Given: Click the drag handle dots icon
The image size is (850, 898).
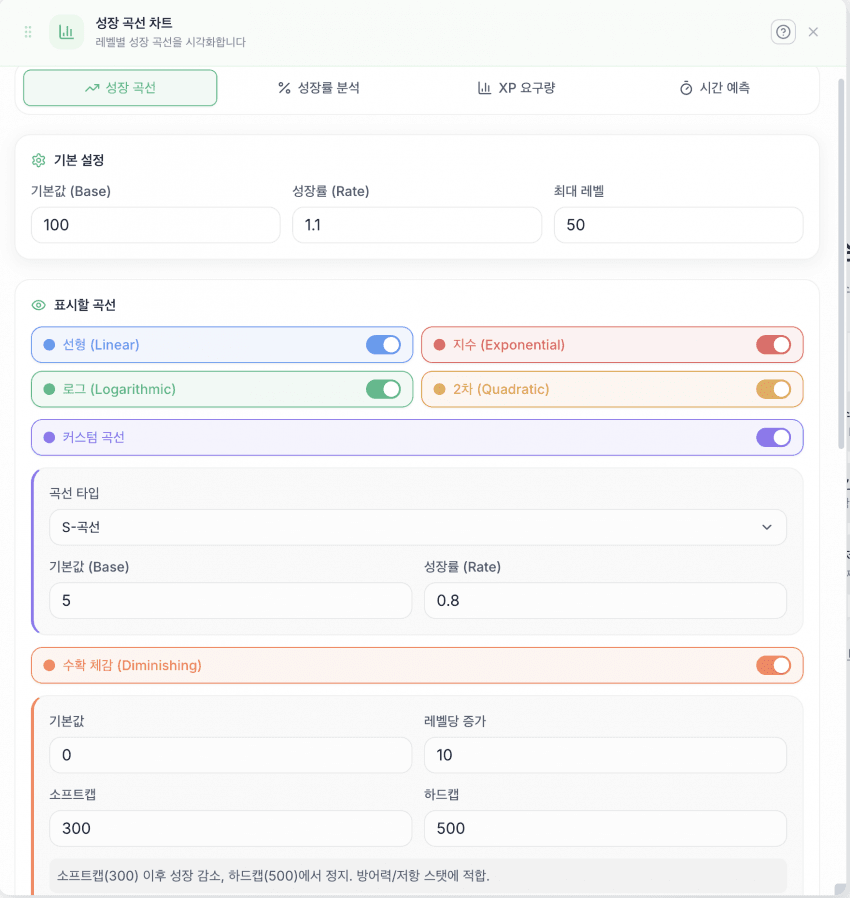Looking at the screenshot, I should point(28,32).
